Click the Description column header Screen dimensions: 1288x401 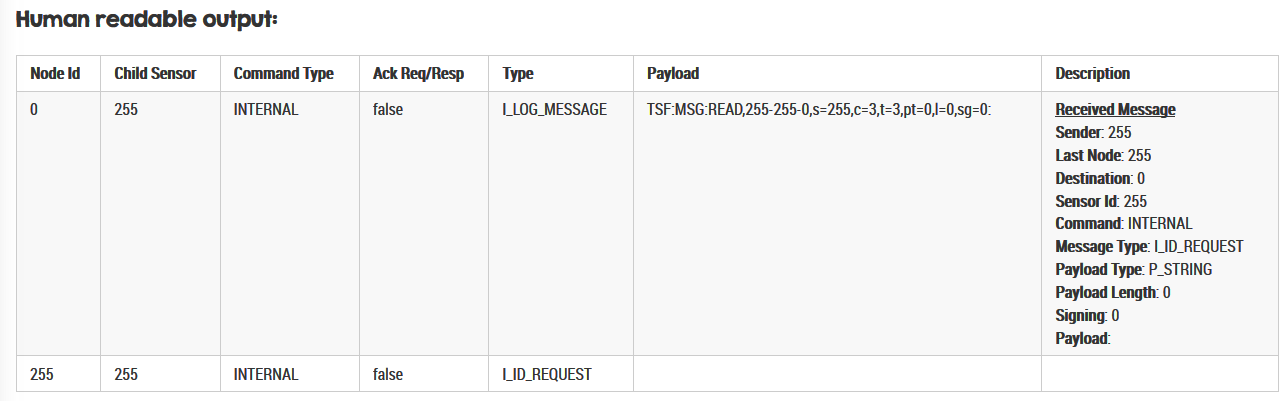point(1092,74)
